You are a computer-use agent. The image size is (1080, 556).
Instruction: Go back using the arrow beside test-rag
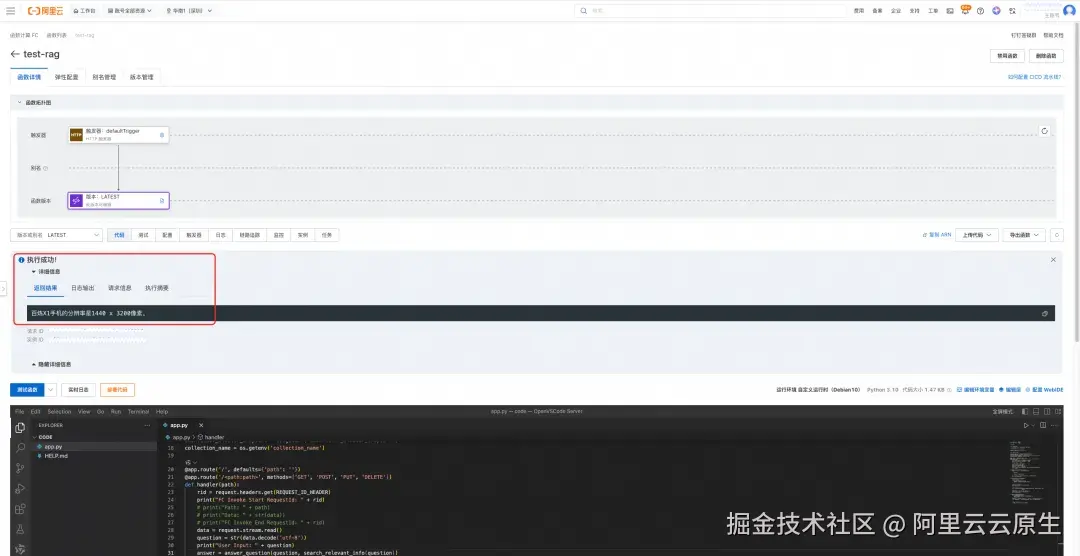[x=14, y=54]
